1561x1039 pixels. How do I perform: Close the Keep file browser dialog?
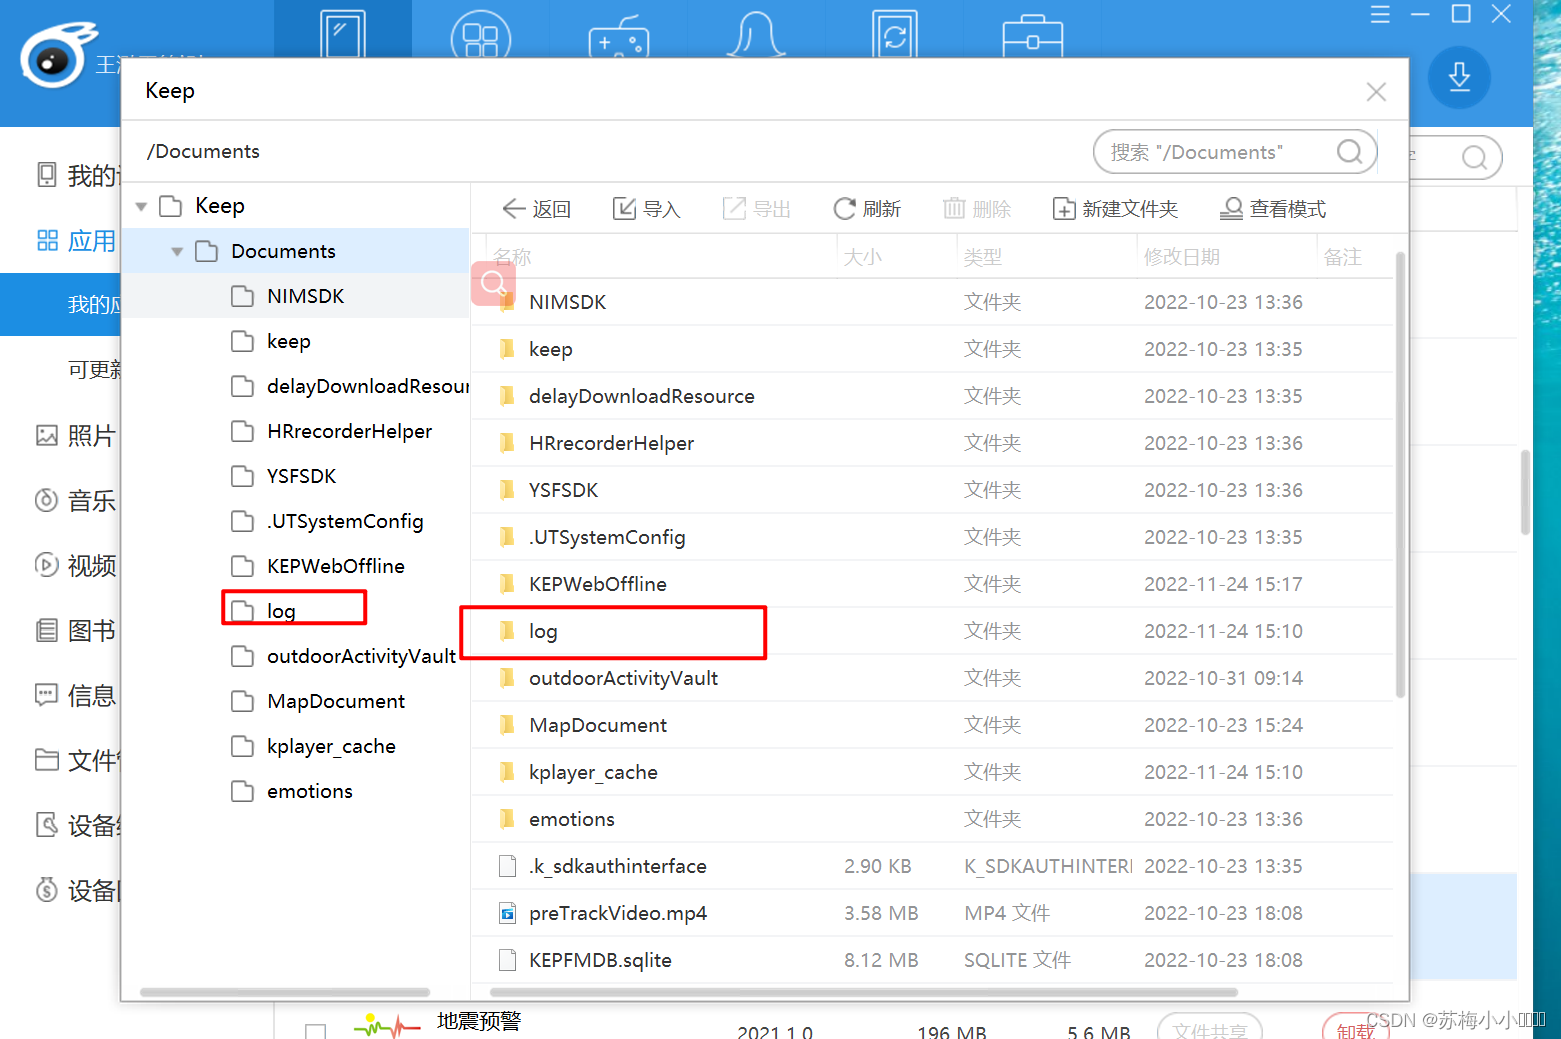tap(1376, 92)
